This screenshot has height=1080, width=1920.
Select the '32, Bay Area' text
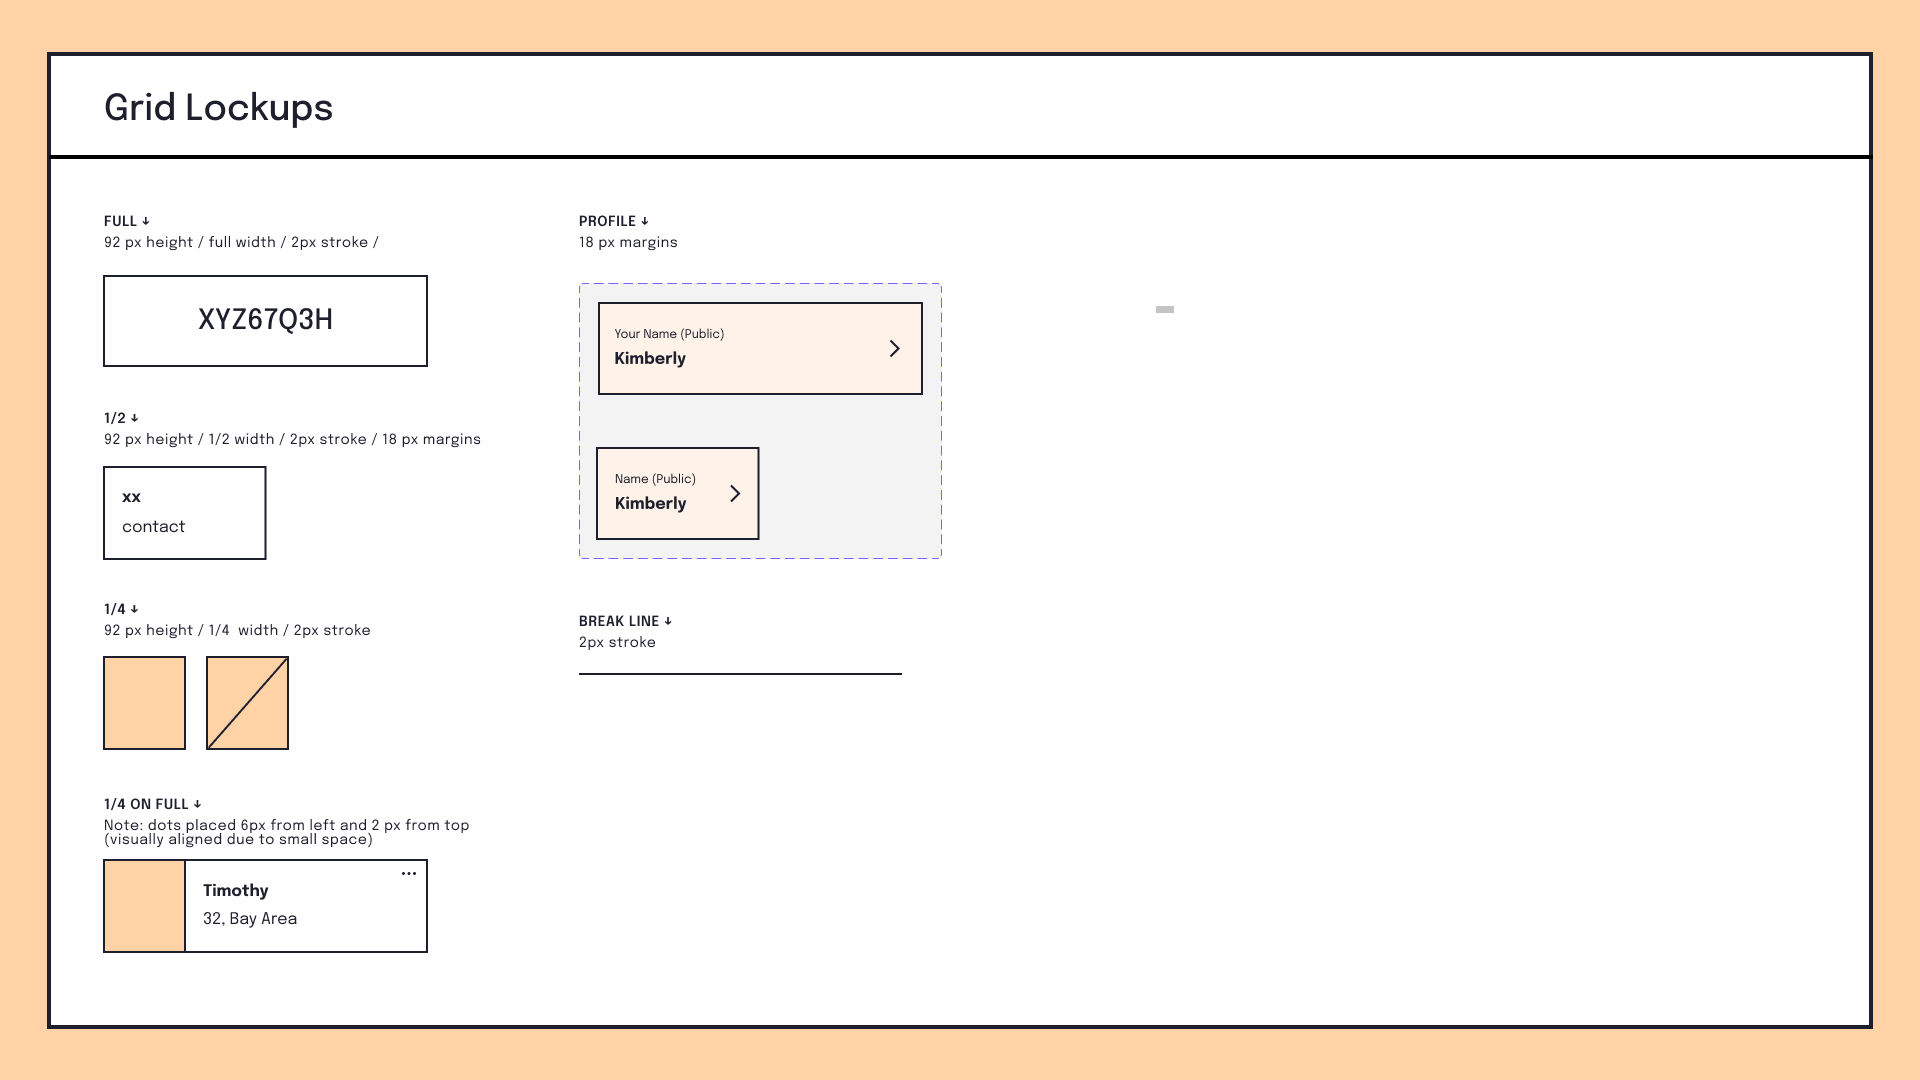pos(250,918)
